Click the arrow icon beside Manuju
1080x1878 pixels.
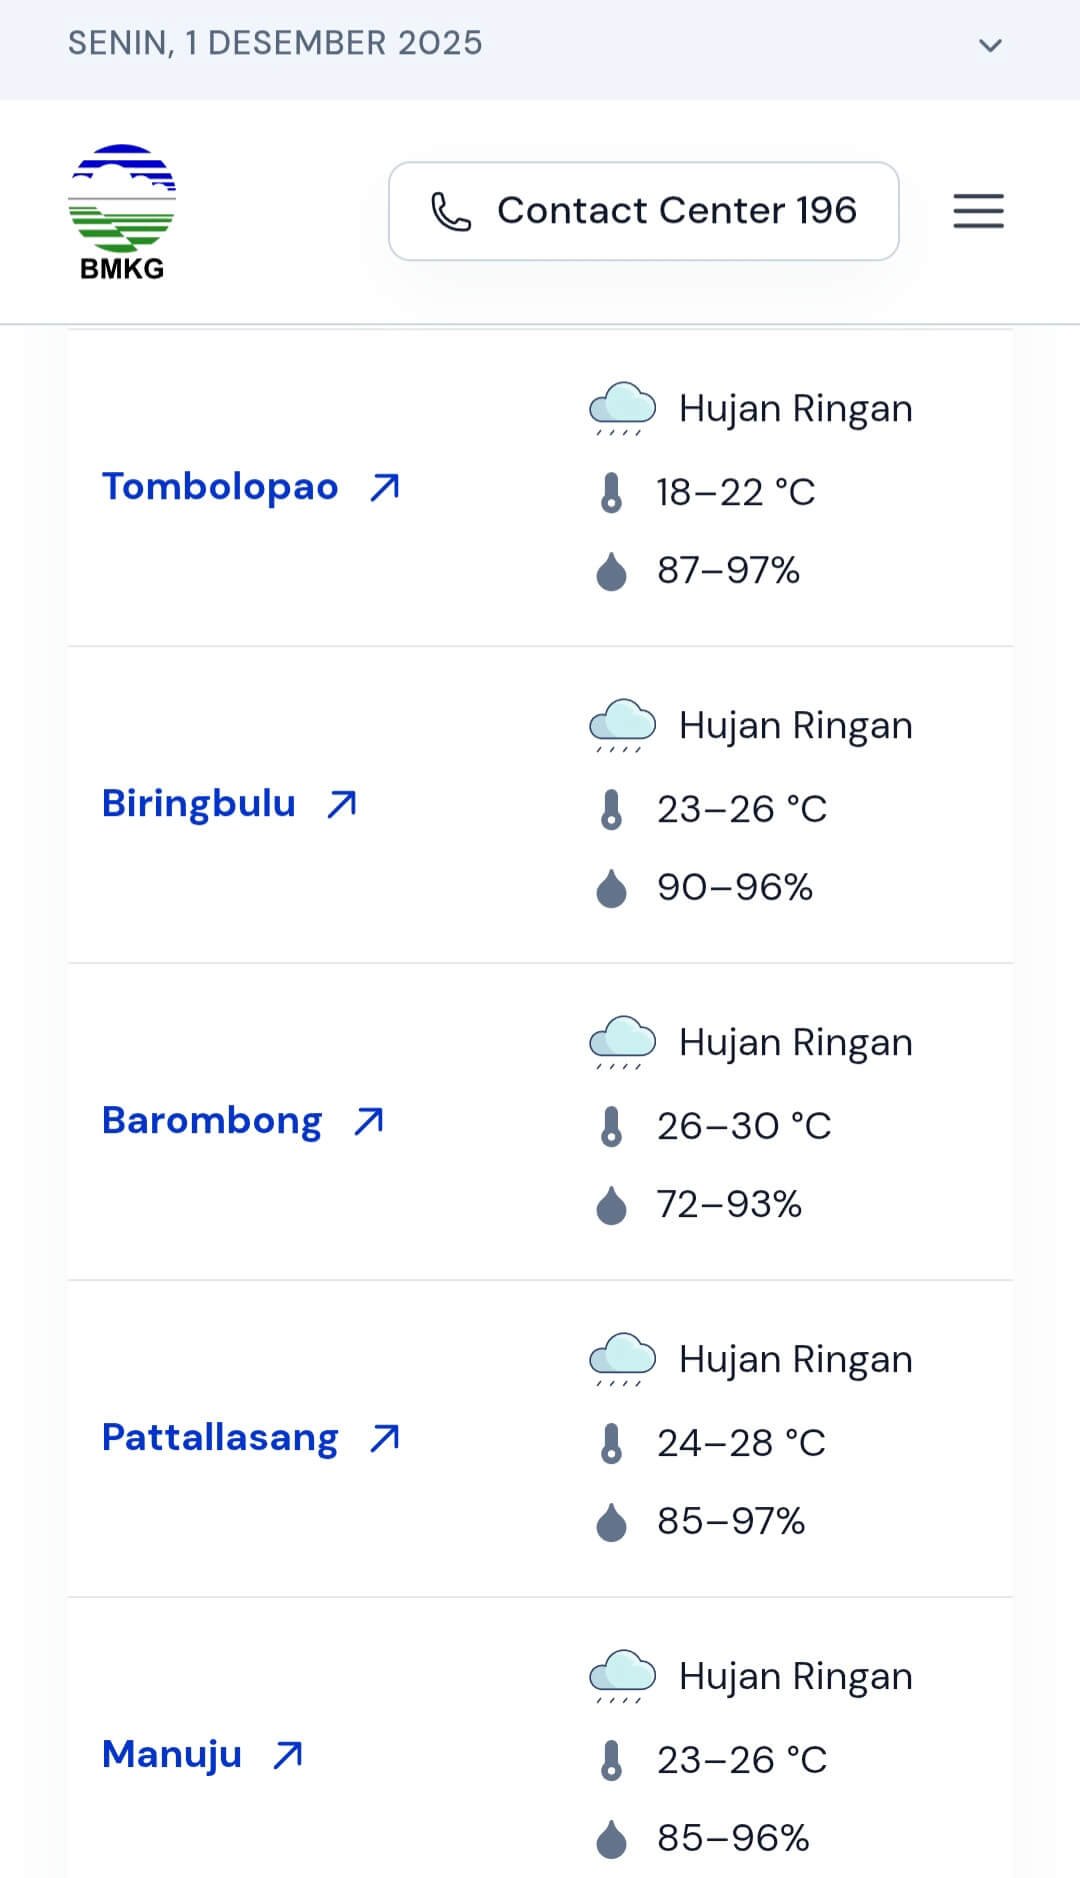click(288, 1755)
